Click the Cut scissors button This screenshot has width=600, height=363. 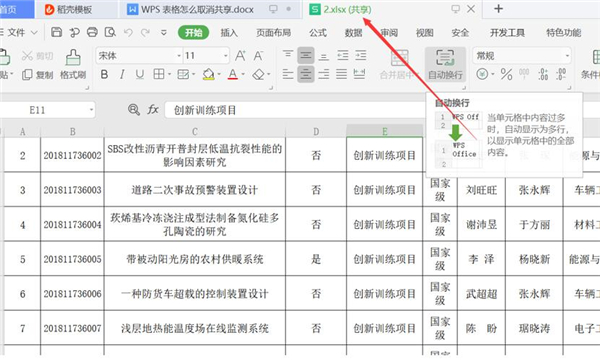[x=37, y=56]
